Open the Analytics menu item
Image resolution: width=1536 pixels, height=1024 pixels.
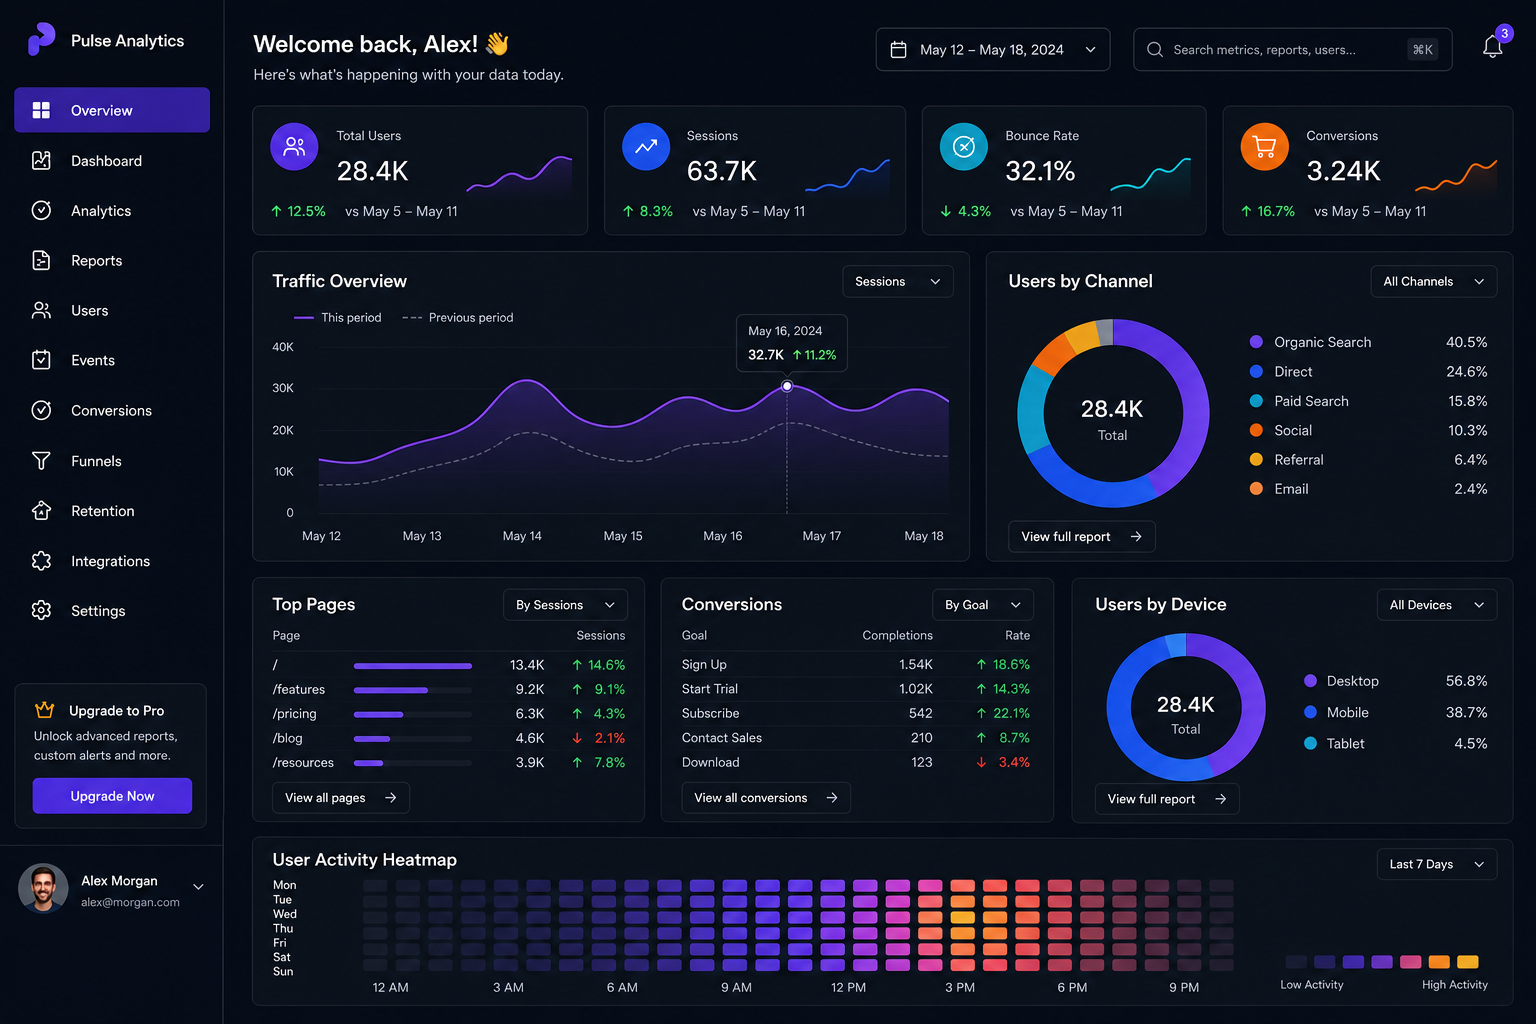(x=112, y=210)
